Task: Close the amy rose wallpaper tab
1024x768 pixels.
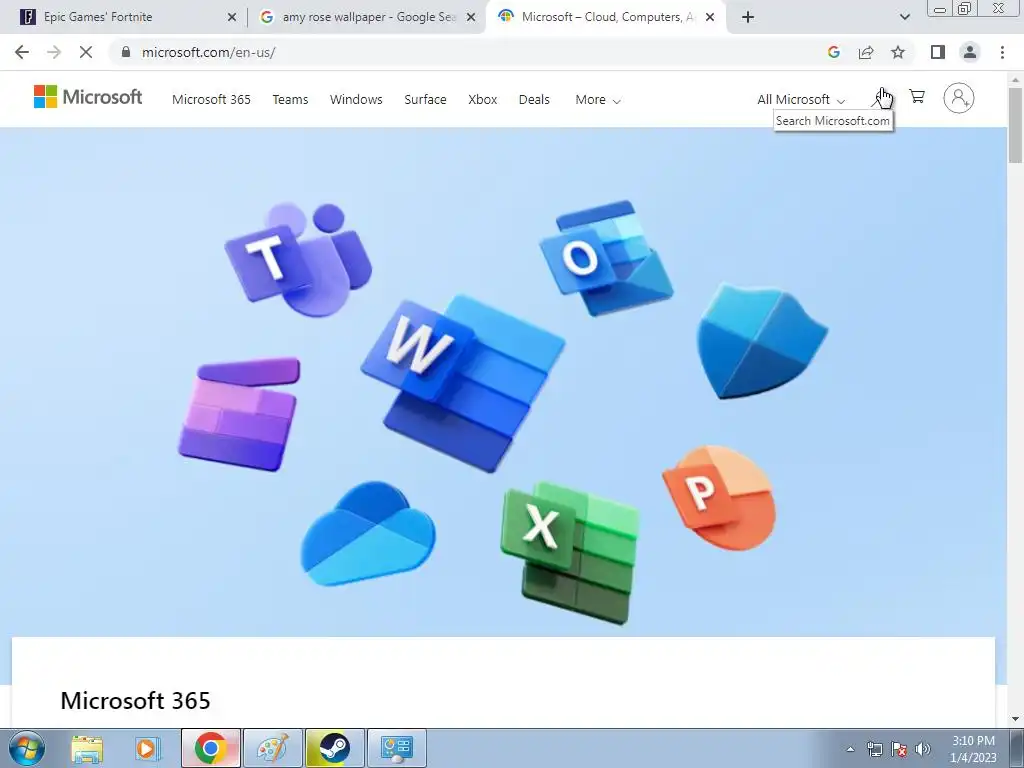Action: click(471, 17)
